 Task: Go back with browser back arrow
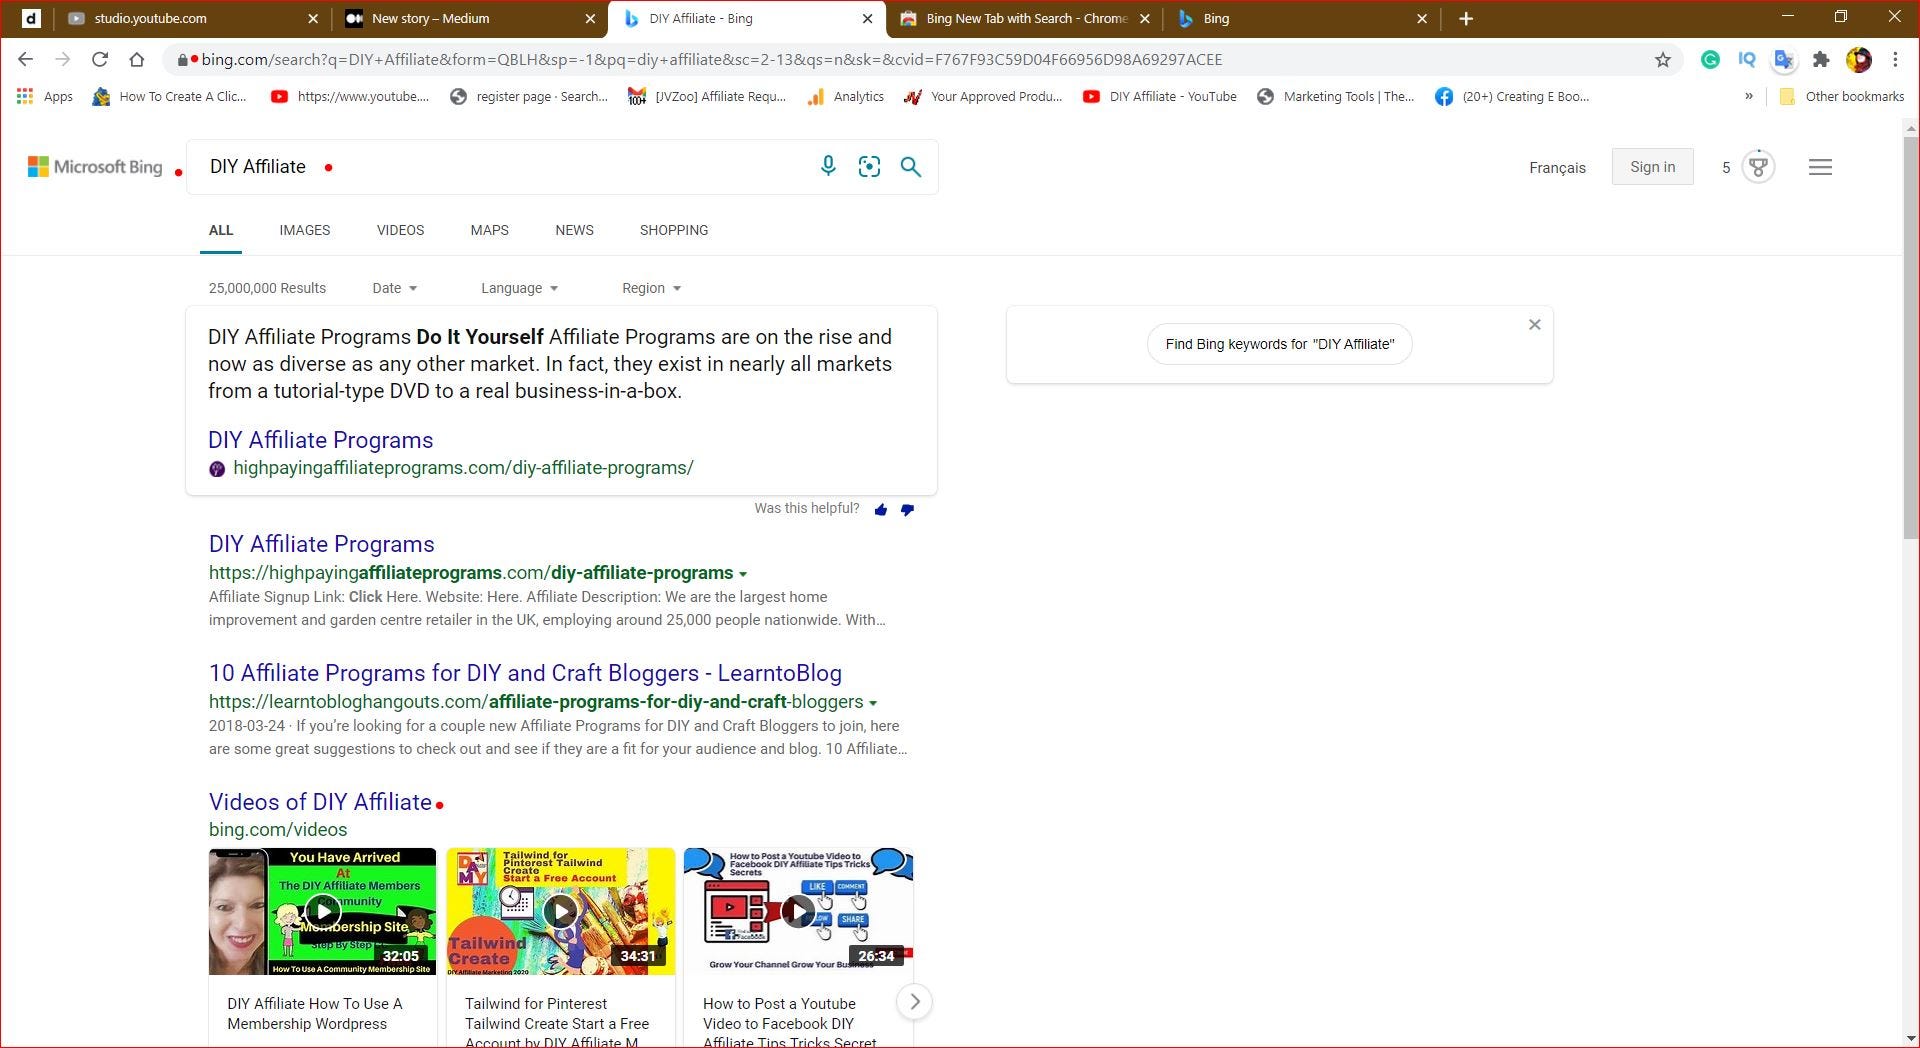click(x=25, y=59)
